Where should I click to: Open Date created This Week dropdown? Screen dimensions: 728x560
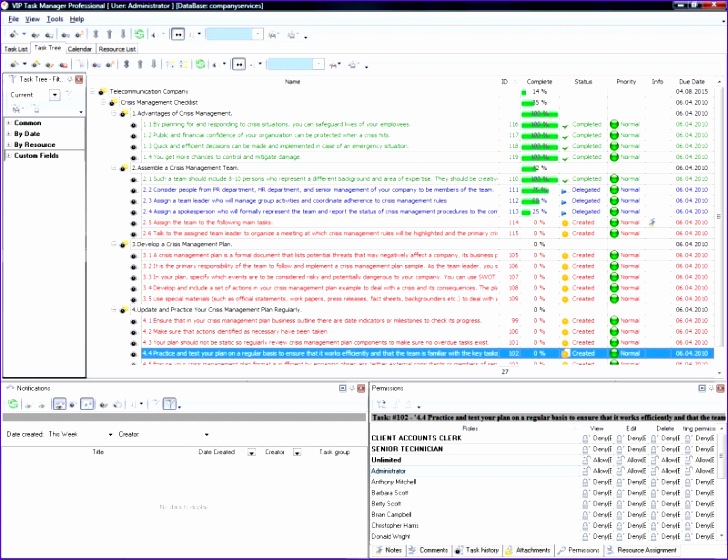pos(110,435)
